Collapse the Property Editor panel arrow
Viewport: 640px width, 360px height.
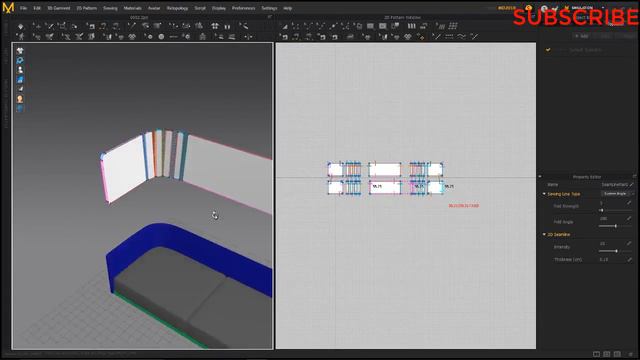[x=540, y=176]
